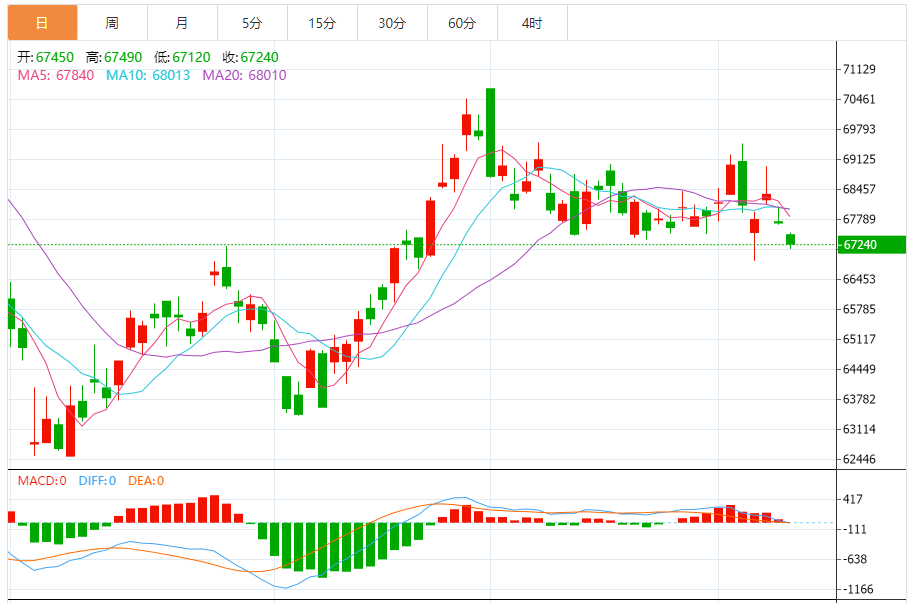Click the 收:67240 closing price value
The height and width of the screenshot is (603, 912).
(x=251, y=57)
